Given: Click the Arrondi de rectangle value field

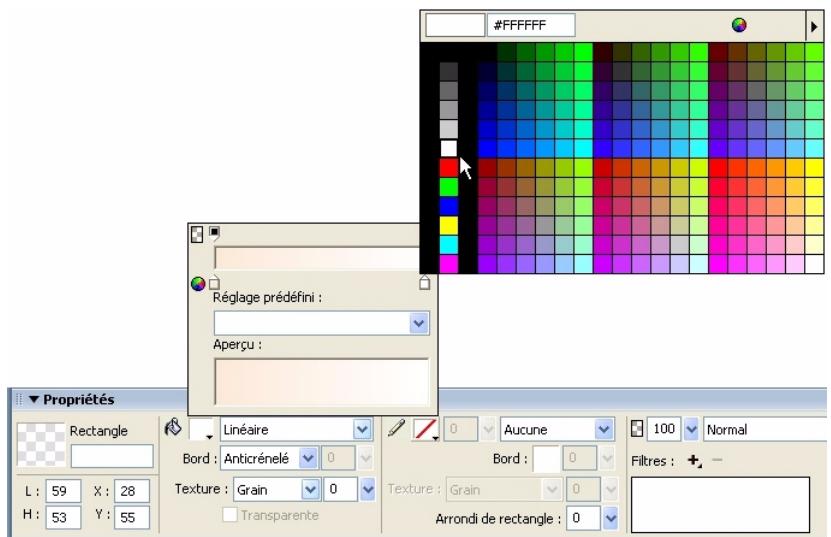Looking at the screenshot, I should (x=583, y=518).
